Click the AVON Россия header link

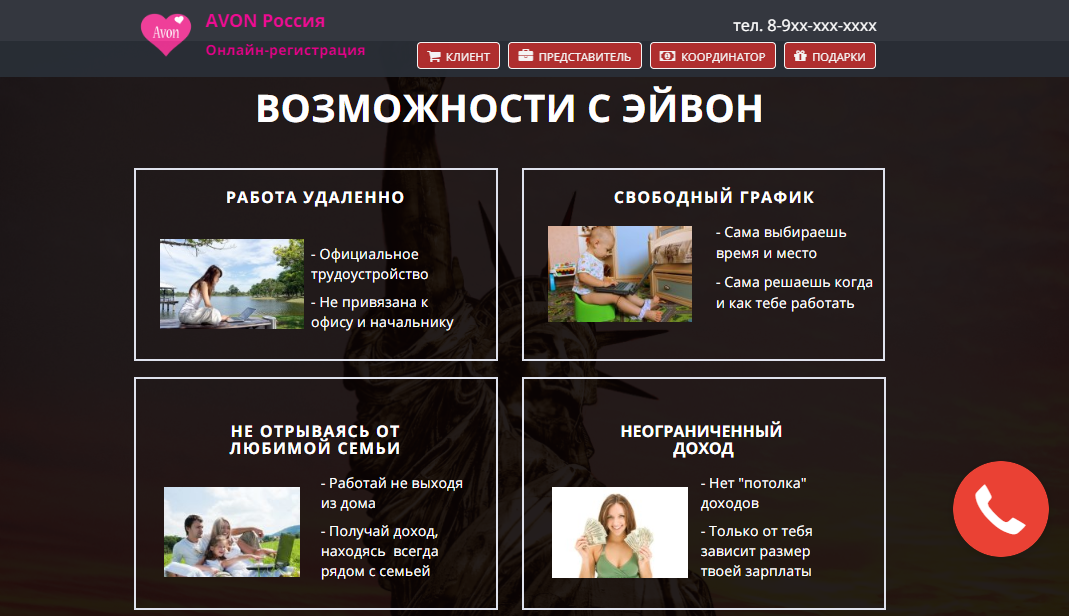click(264, 20)
